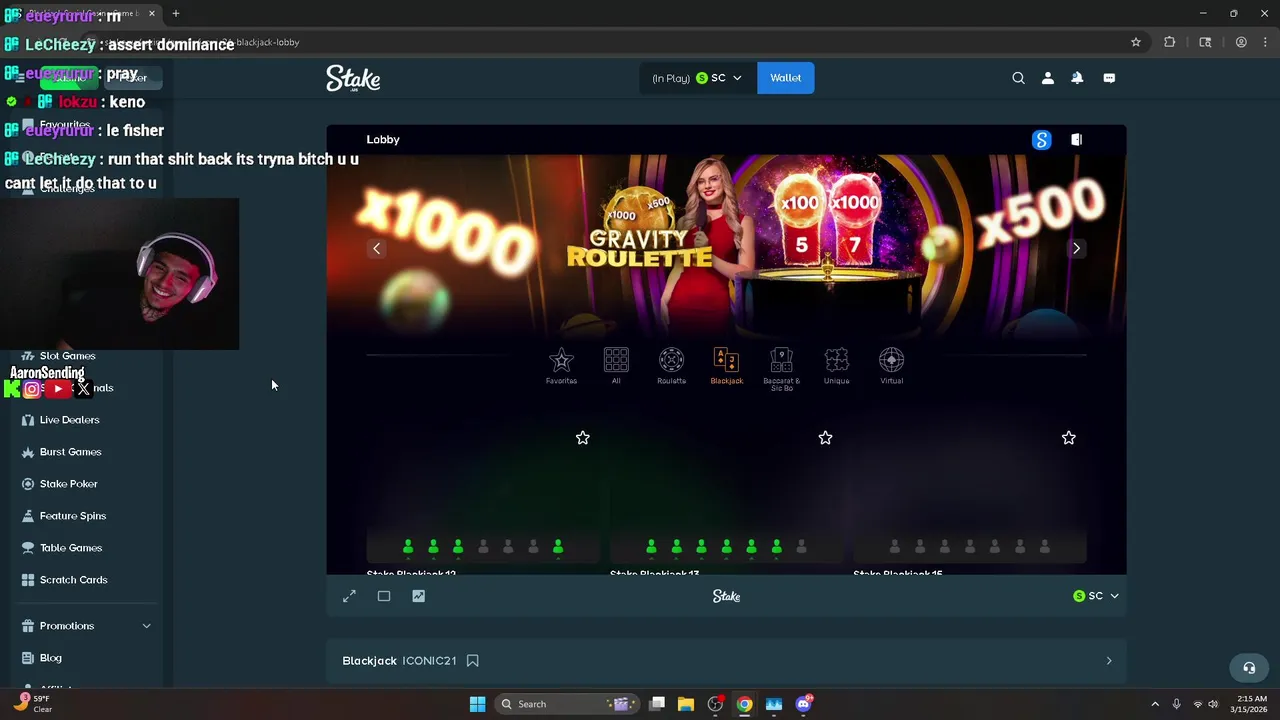Viewport: 1280px width, 720px height.
Task: Open the Stake Blackjack 13 table
Action: (726, 500)
